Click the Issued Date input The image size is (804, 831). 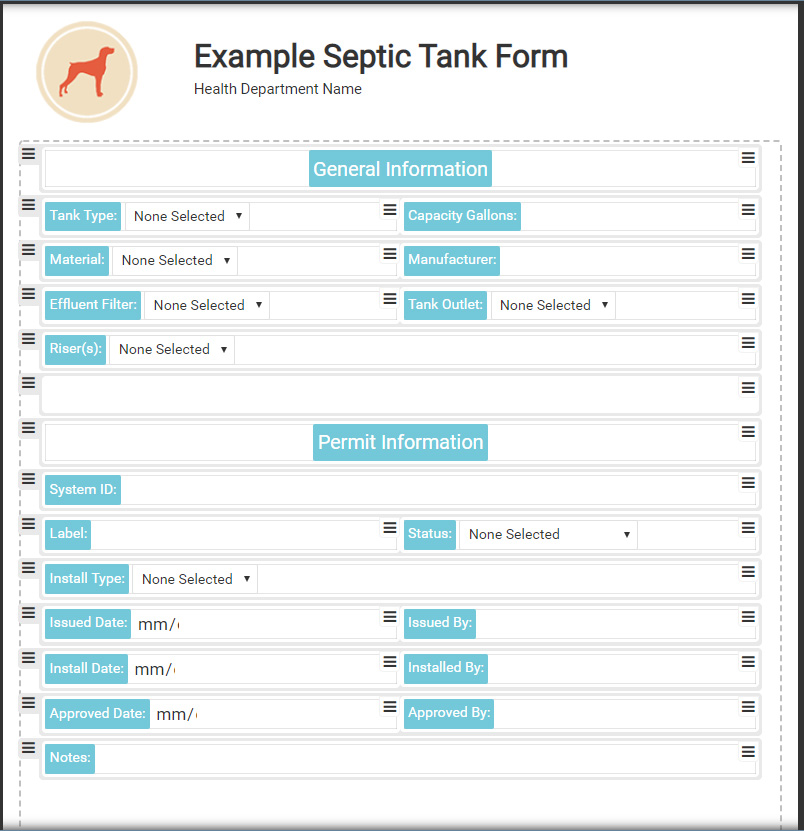(x=263, y=624)
